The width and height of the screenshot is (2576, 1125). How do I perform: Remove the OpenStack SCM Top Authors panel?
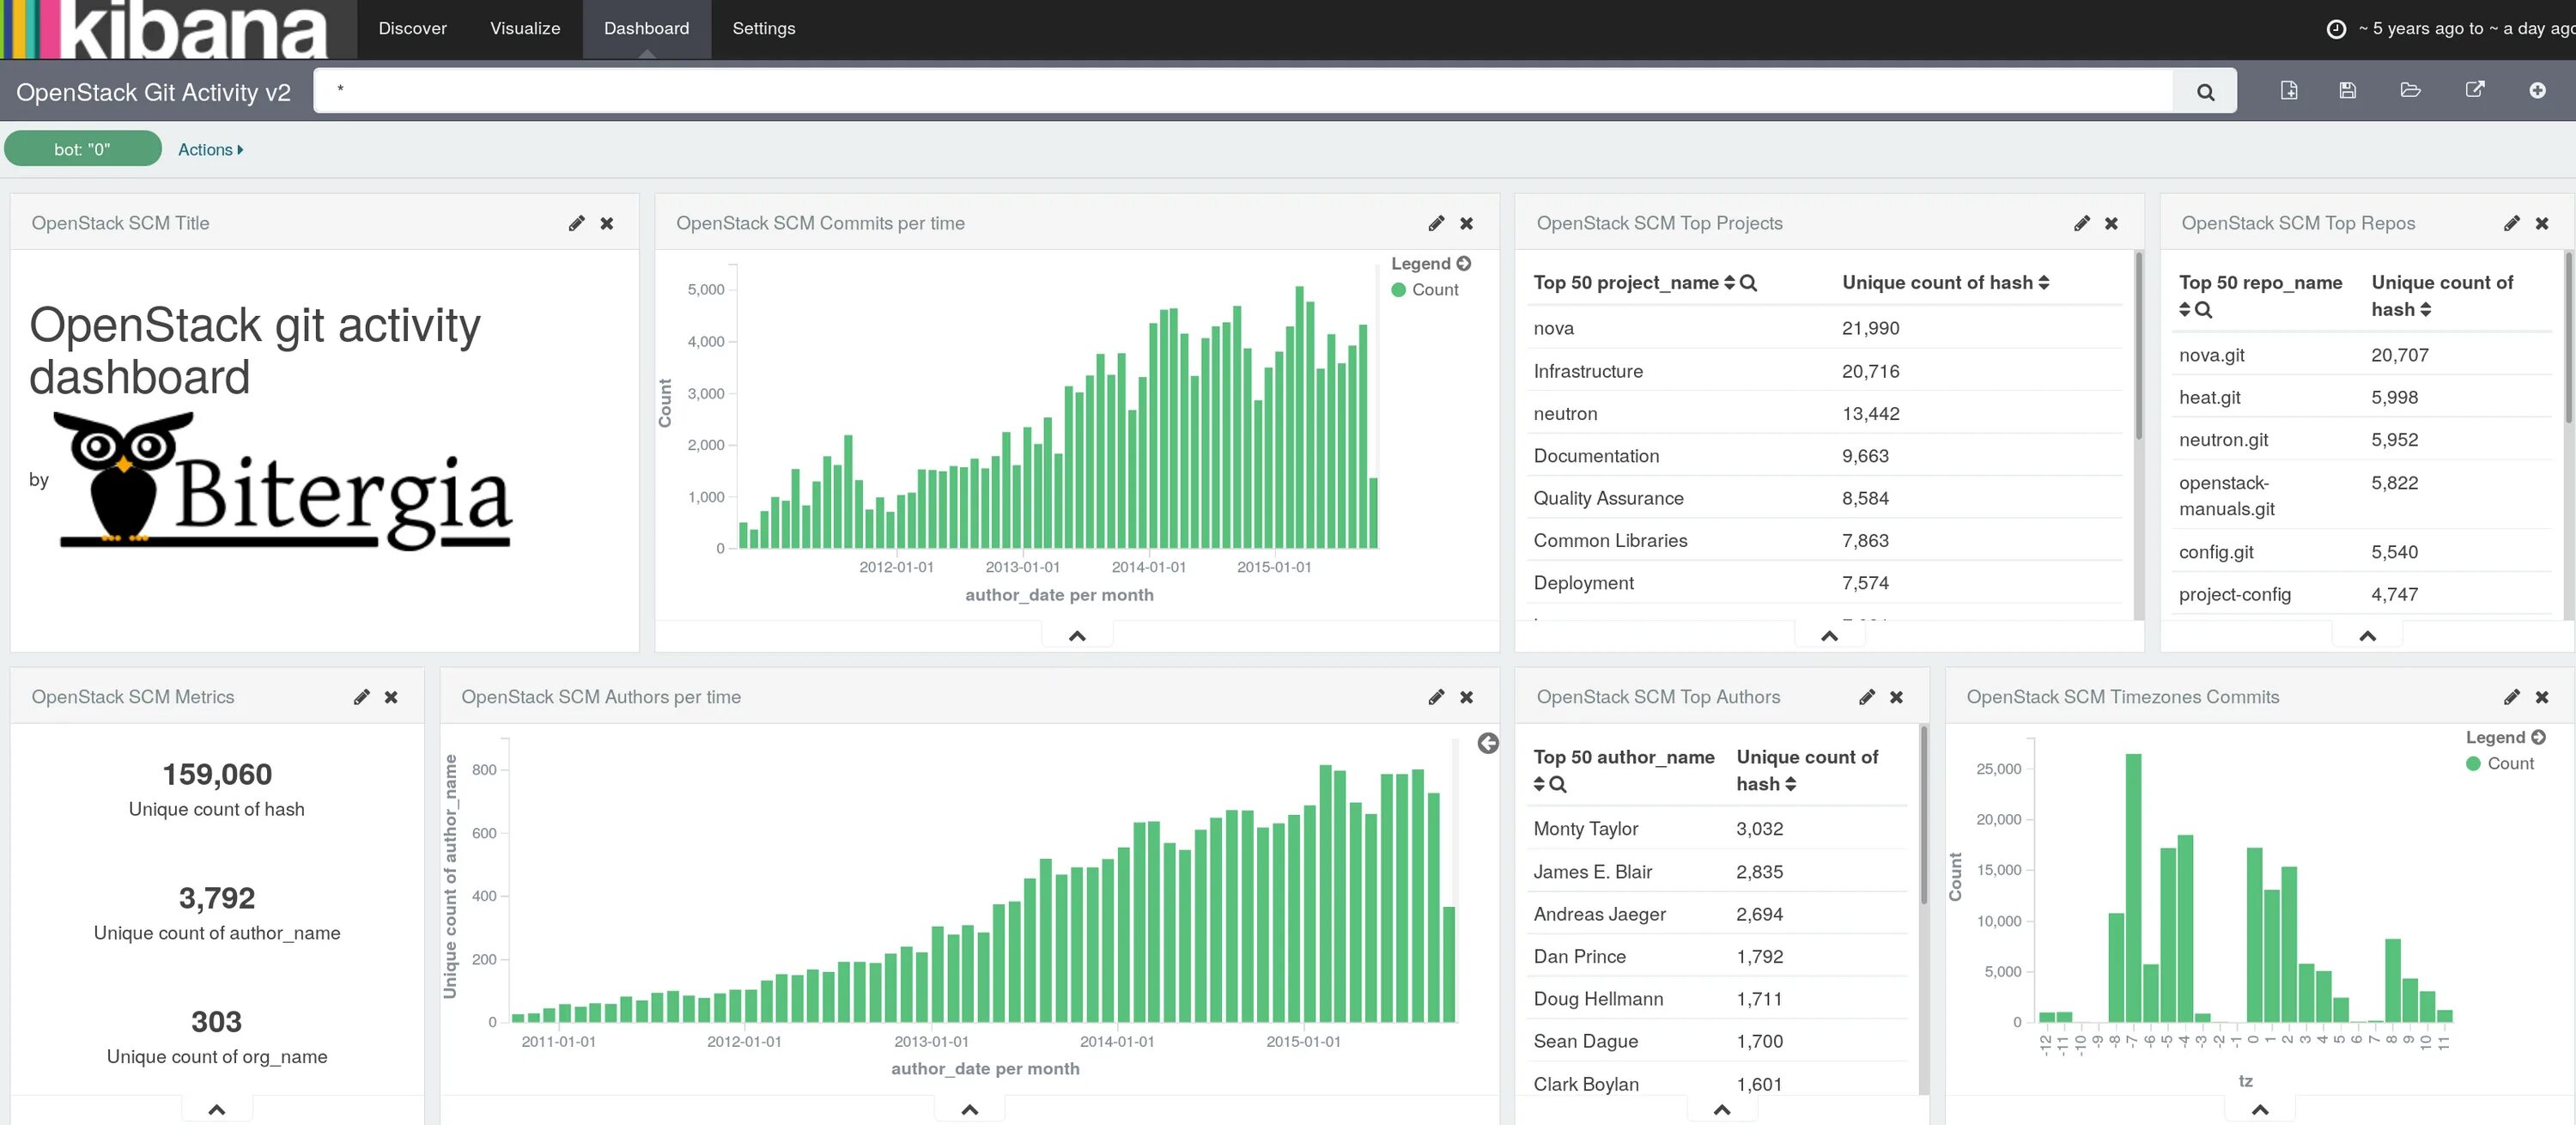[1896, 697]
